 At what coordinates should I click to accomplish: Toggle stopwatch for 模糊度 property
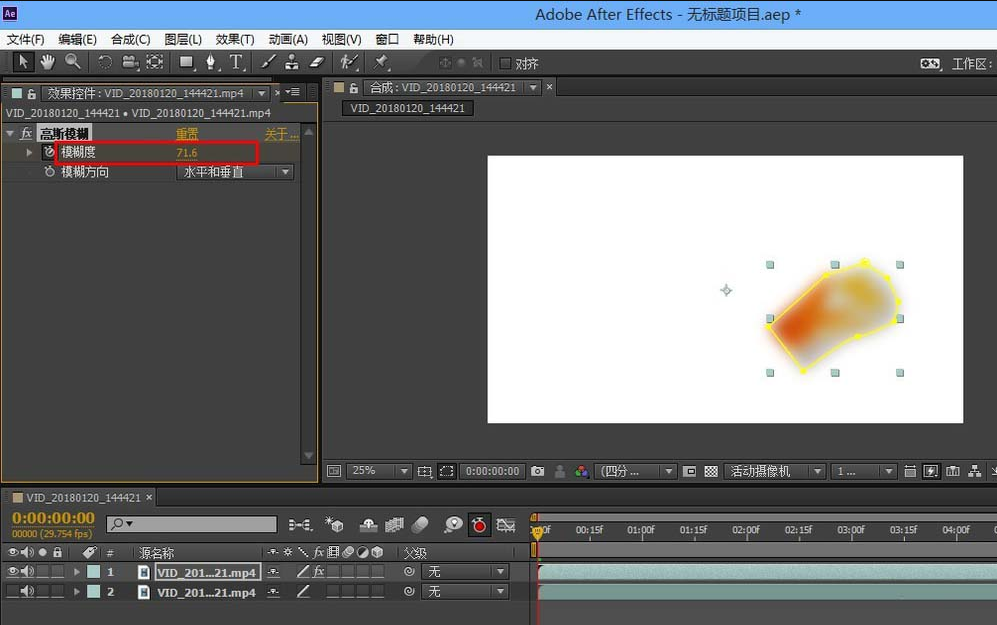tap(48, 152)
